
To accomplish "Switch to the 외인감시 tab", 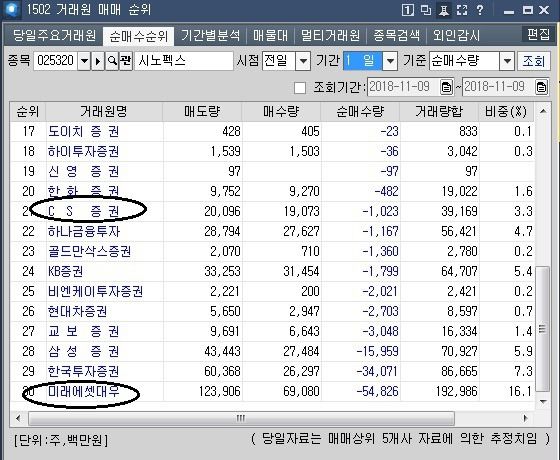I will click(456, 36).
